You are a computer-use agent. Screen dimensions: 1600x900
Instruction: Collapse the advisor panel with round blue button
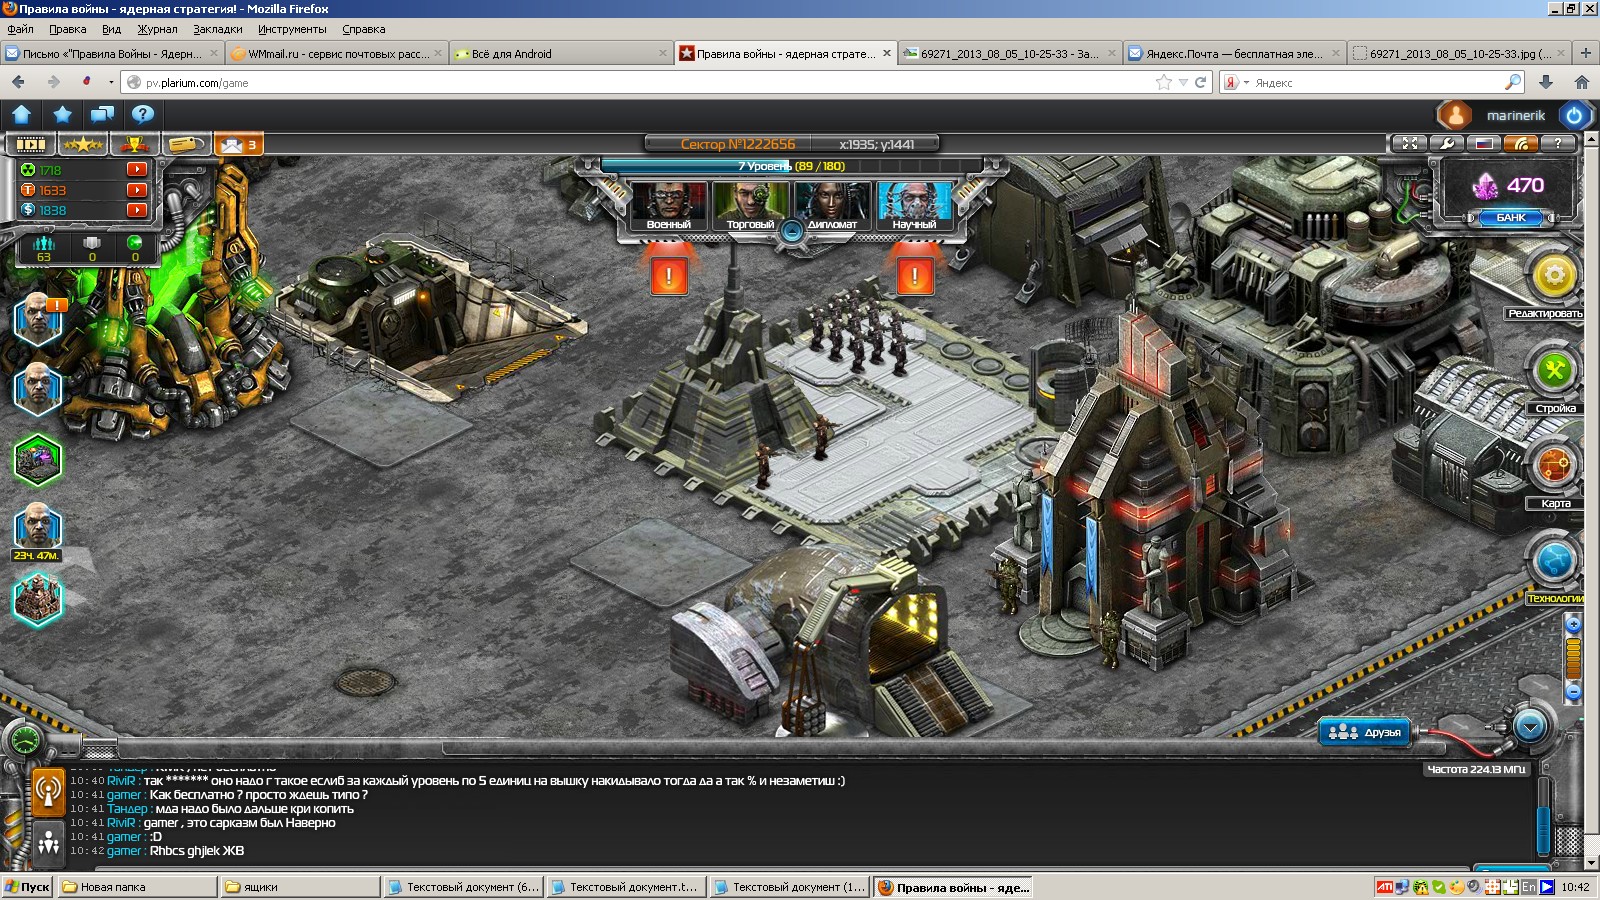pos(792,233)
